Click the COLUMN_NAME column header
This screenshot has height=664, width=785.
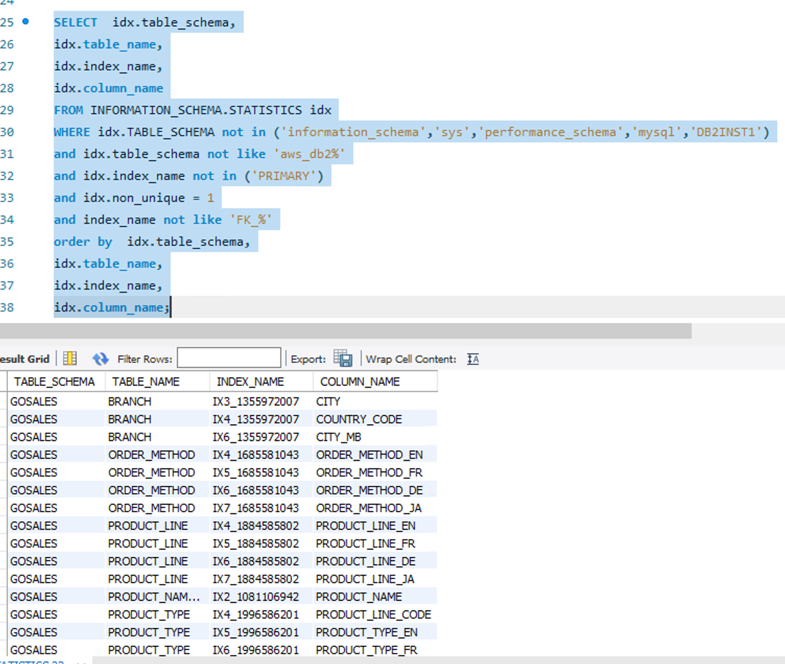pyautogui.click(x=358, y=381)
